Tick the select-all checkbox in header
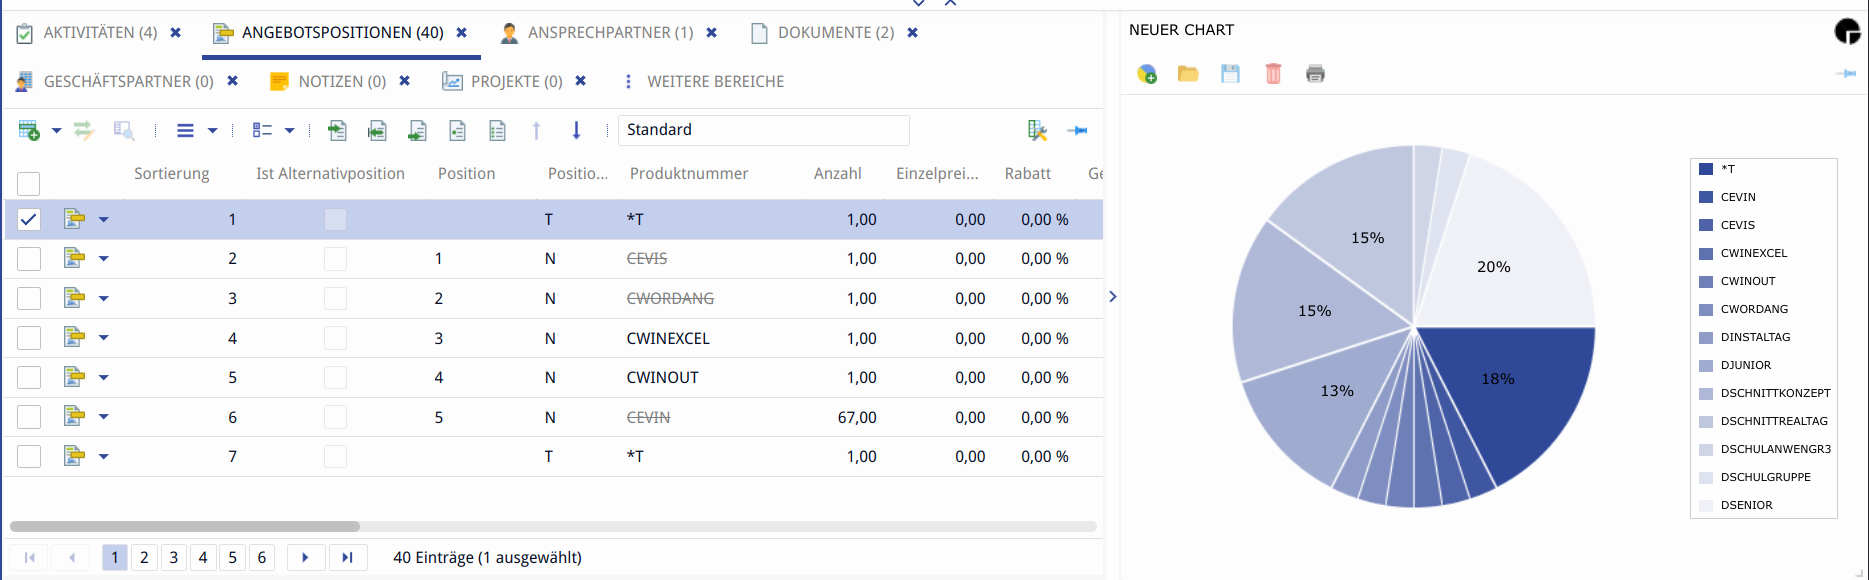 (29, 183)
